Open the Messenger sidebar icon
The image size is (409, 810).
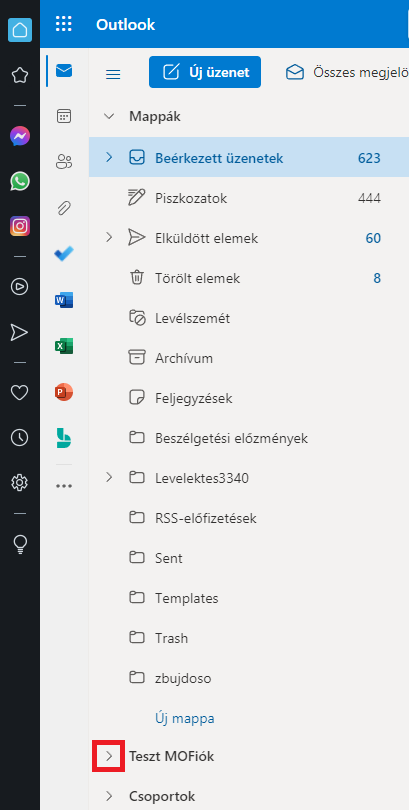[x=20, y=136]
